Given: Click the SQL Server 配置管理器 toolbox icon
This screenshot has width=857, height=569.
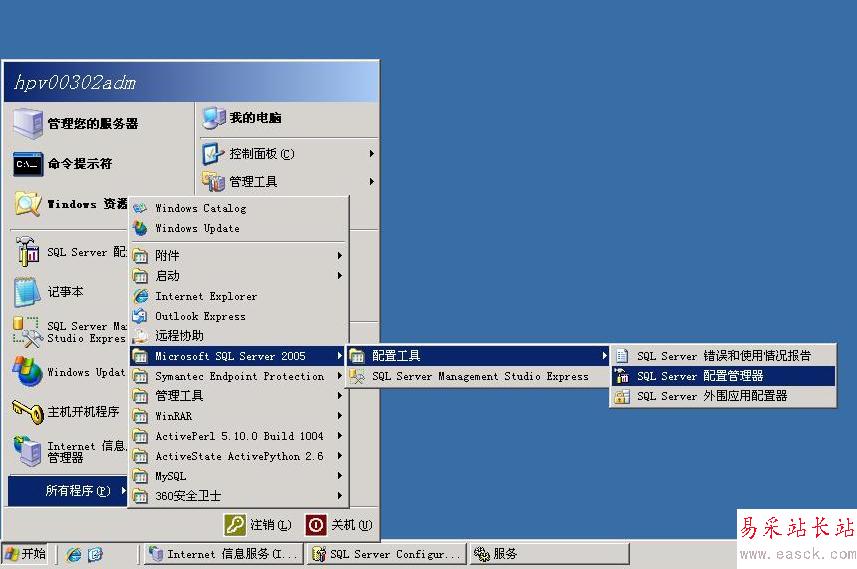Looking at the screenshot, I should tap(622, 376).
